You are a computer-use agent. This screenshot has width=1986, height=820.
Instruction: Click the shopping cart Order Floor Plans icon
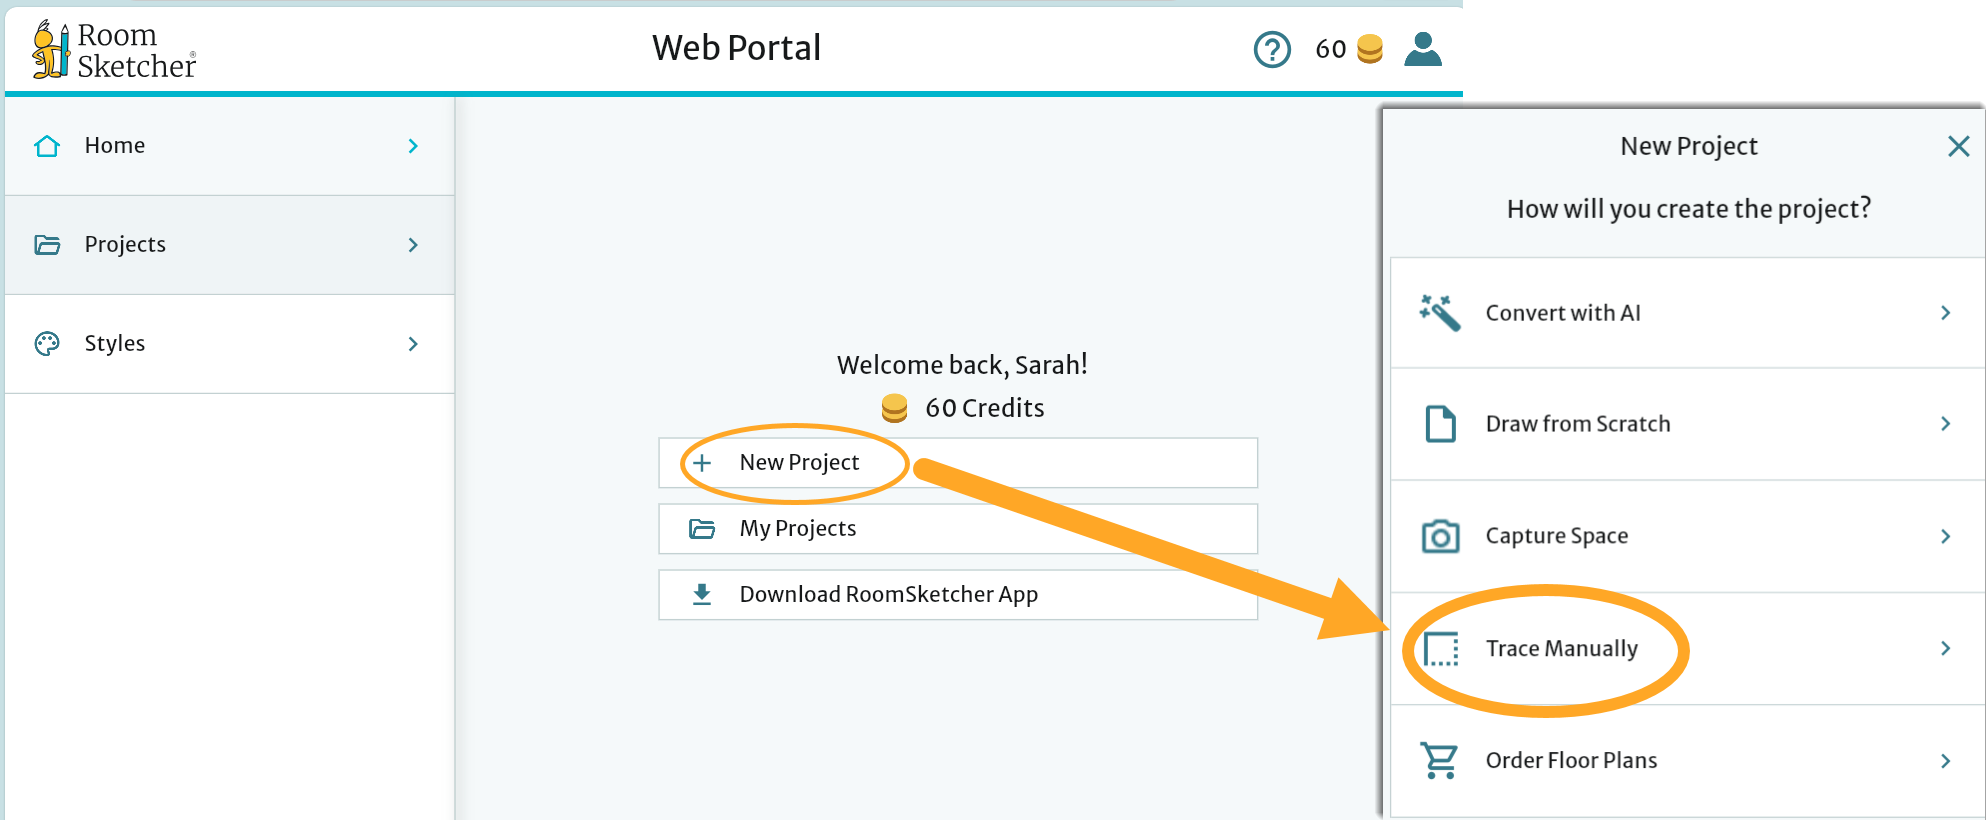1440,761
